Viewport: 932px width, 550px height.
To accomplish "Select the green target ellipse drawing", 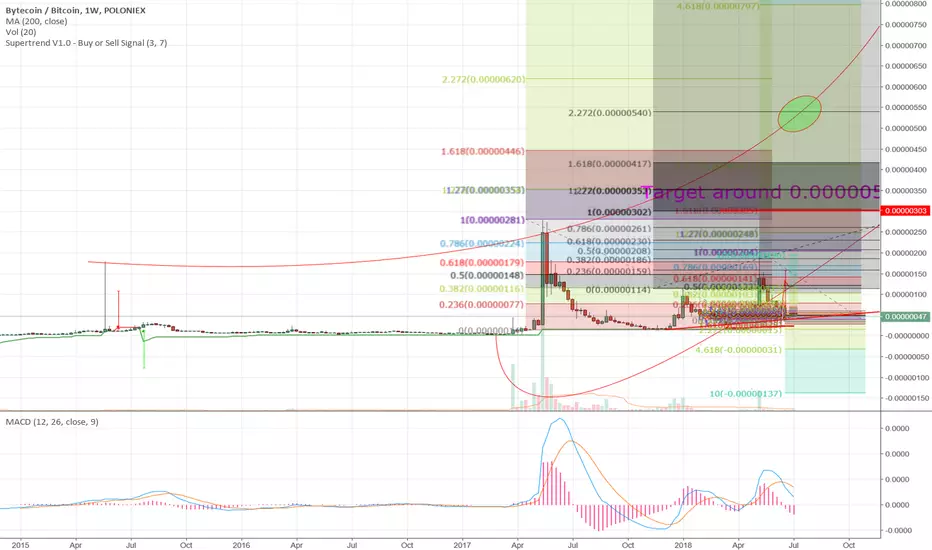I will click(799, 113).
